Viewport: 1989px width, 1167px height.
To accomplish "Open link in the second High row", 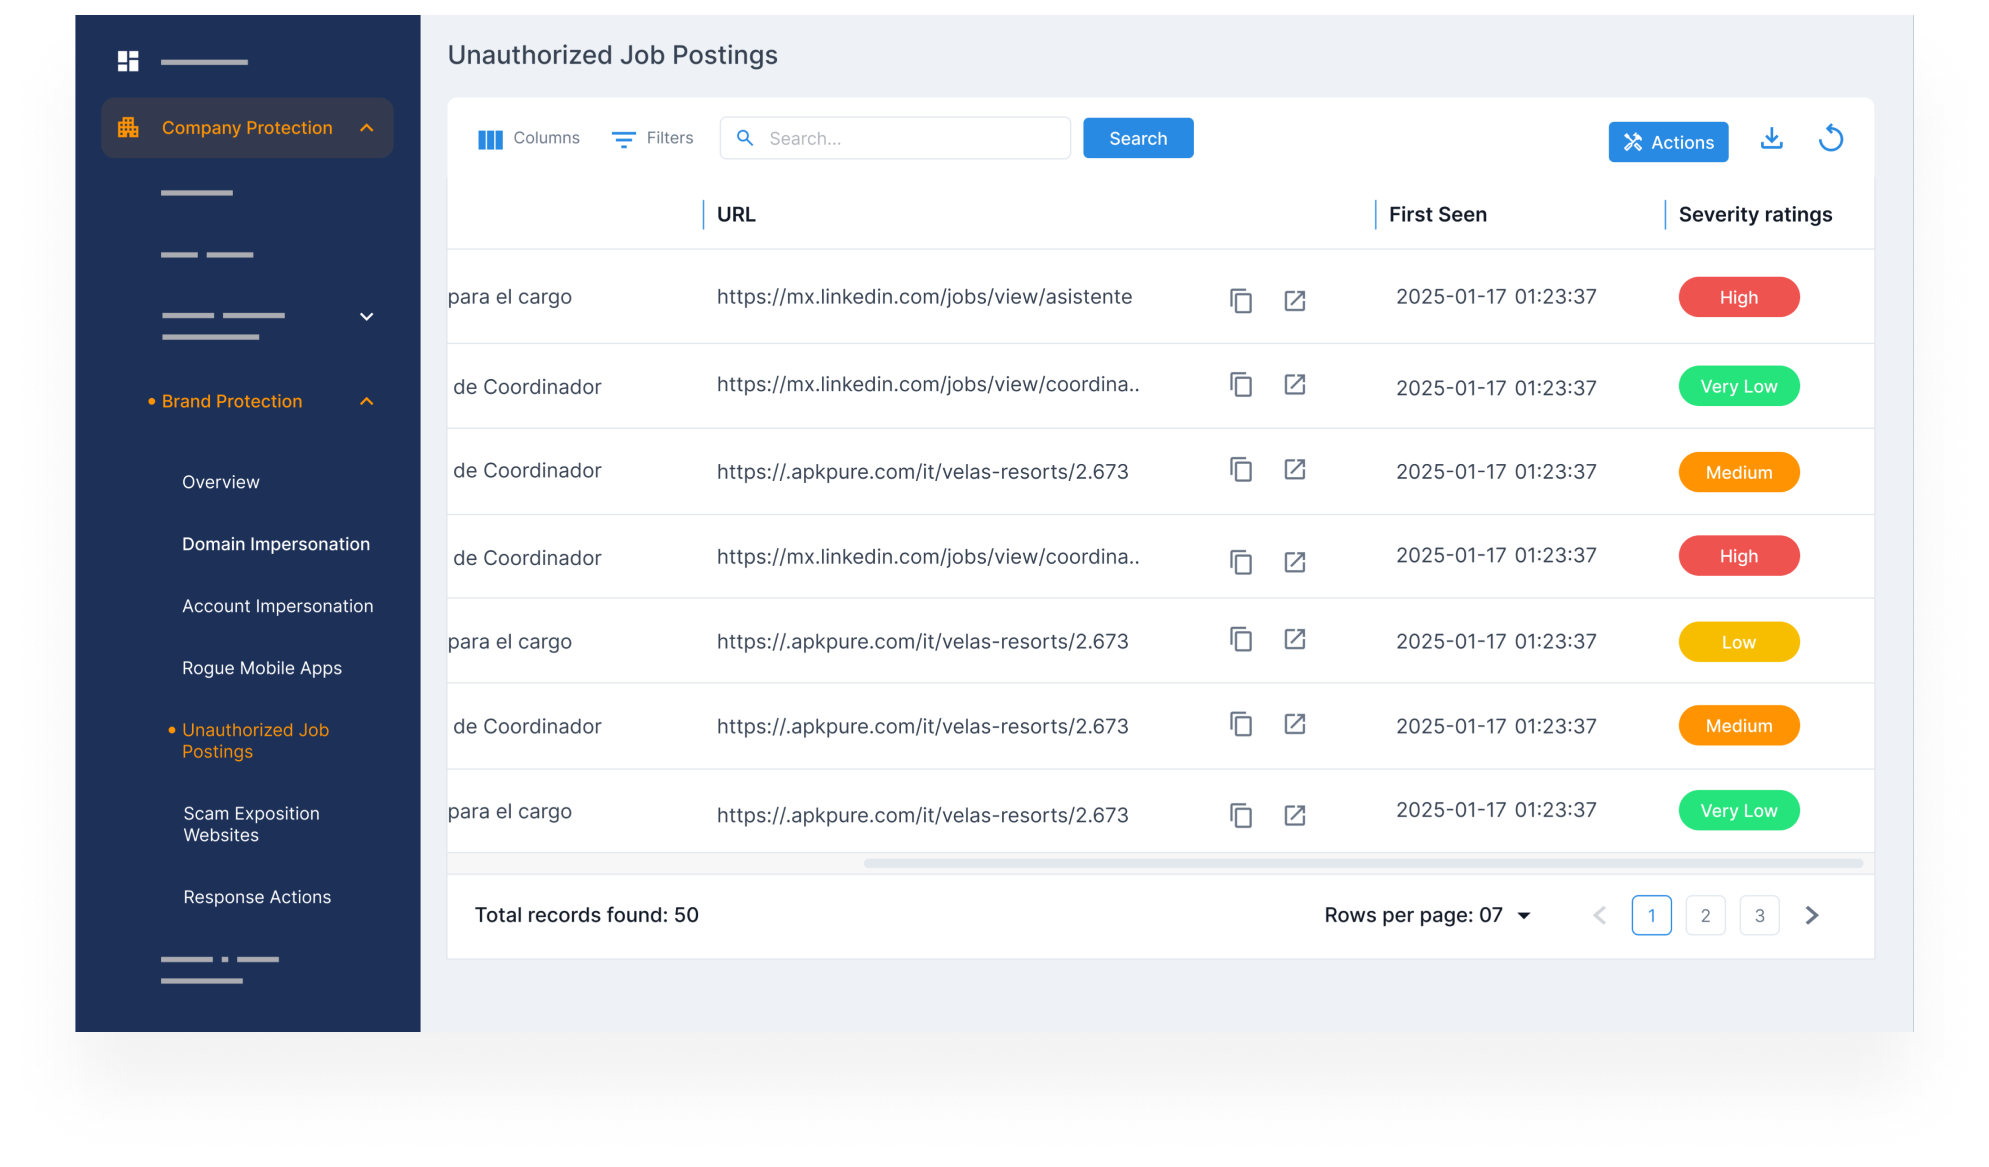I will pos(1295,562).
